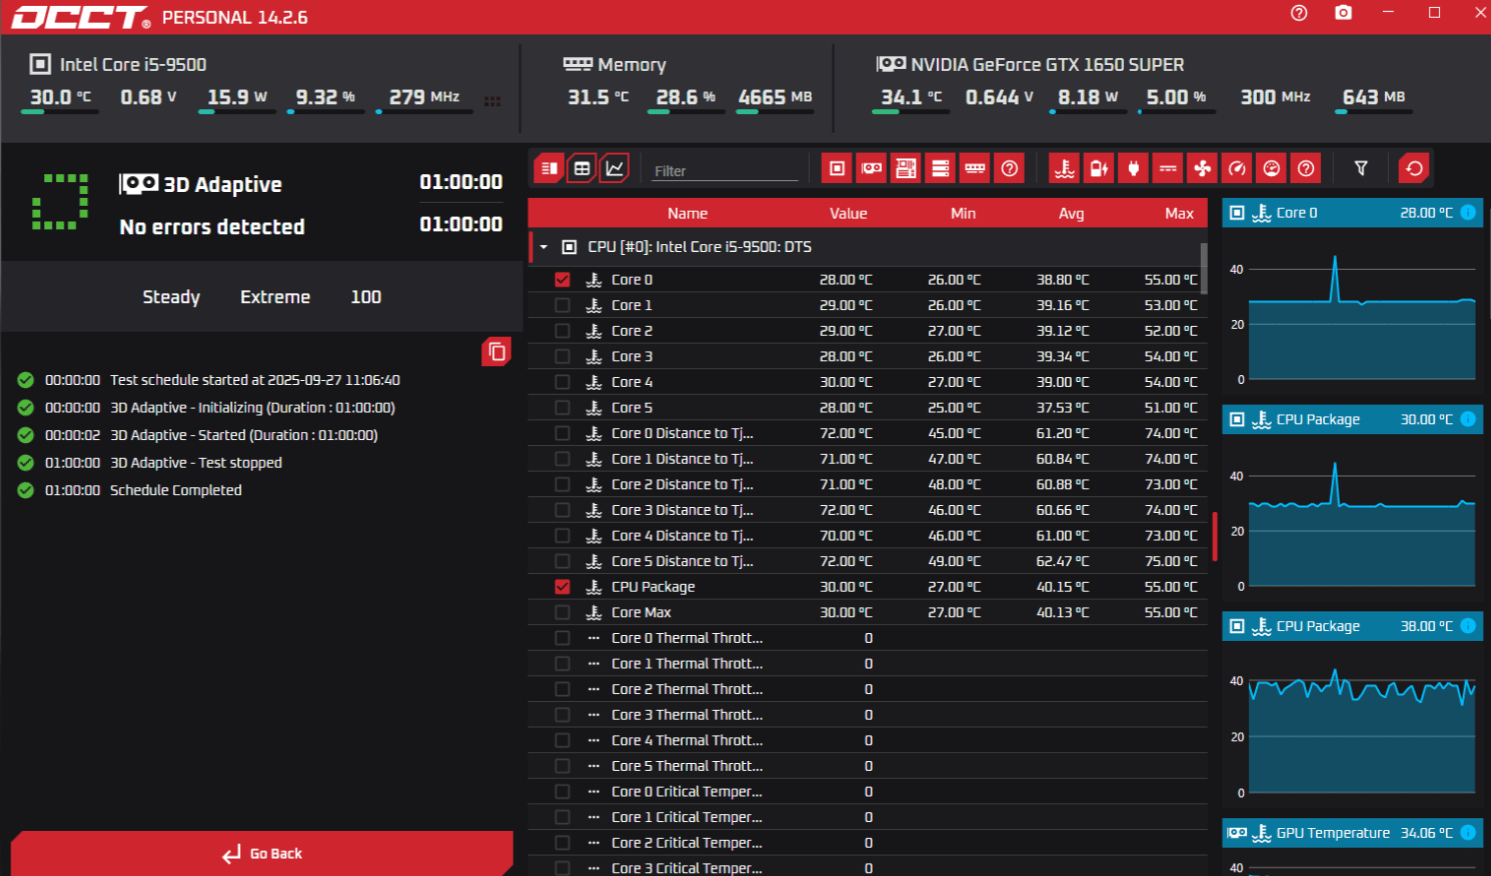Click the "3D Adaptive - Test stopped" log entry
1491x876 pixels.
pos(196,463)
